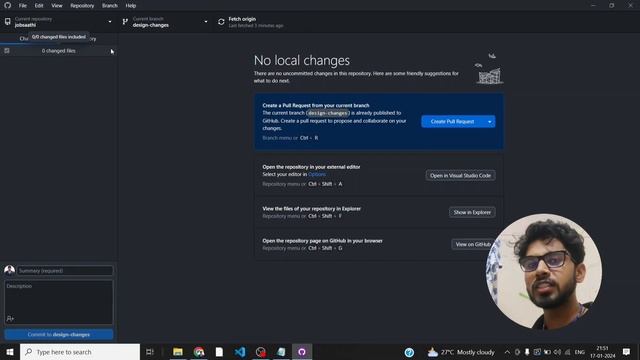The height and width of the screenshot is (360, 640).
Task: Click the repository icon beside Current repository
Action: pos(8,22)
